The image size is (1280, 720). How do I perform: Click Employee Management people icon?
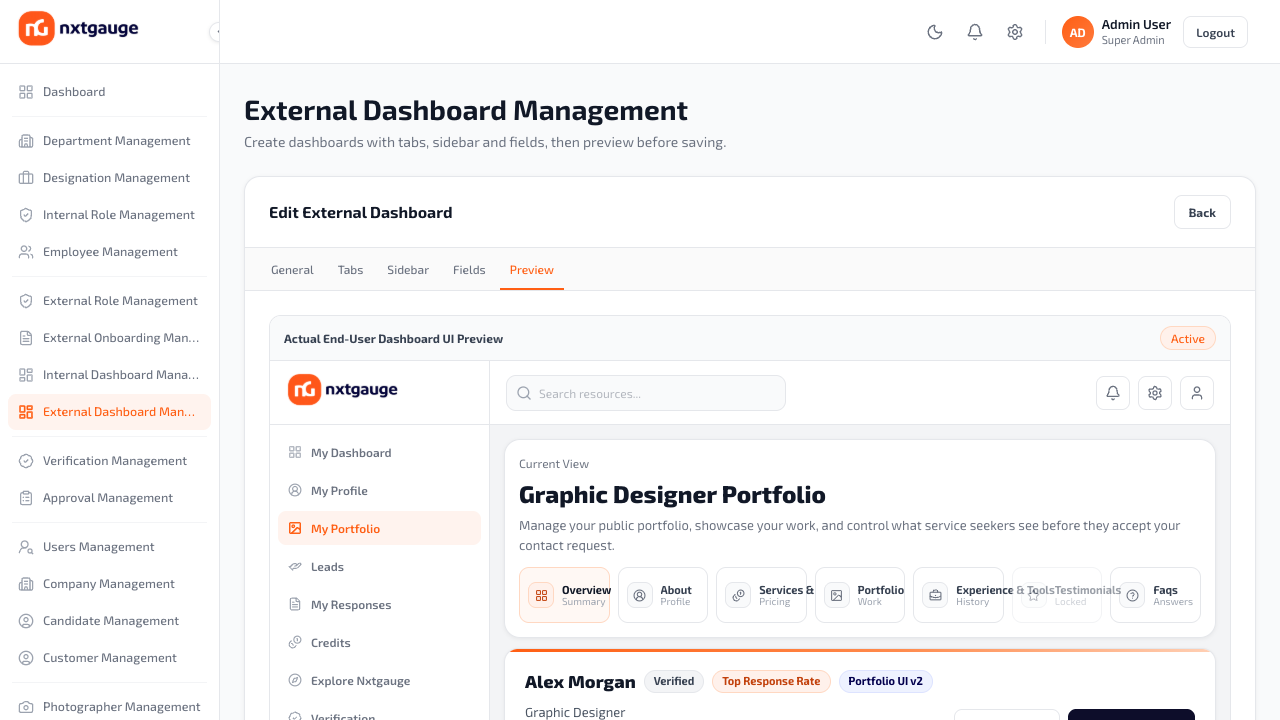pos(26,252)
